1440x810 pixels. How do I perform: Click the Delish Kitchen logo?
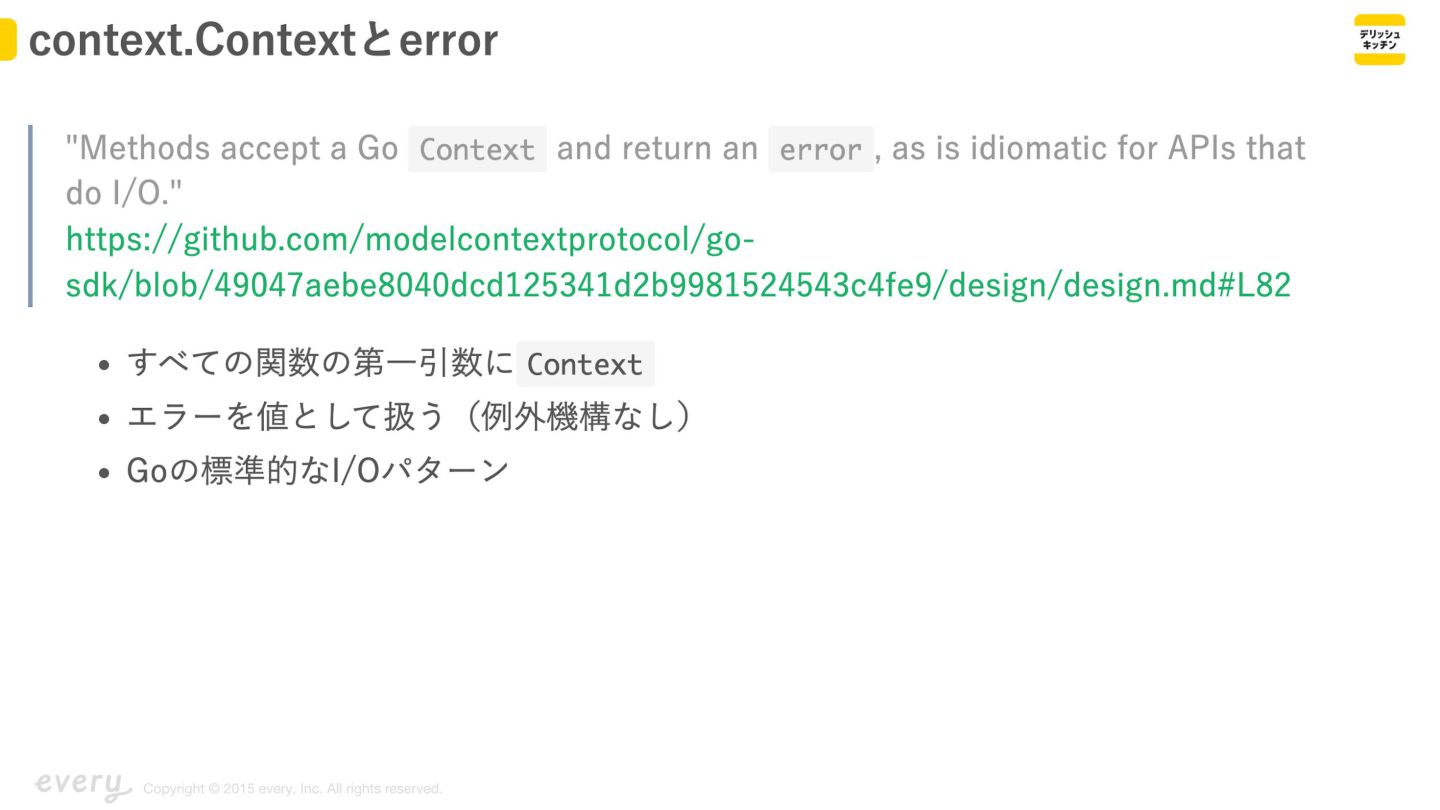tap(1379, 40)
